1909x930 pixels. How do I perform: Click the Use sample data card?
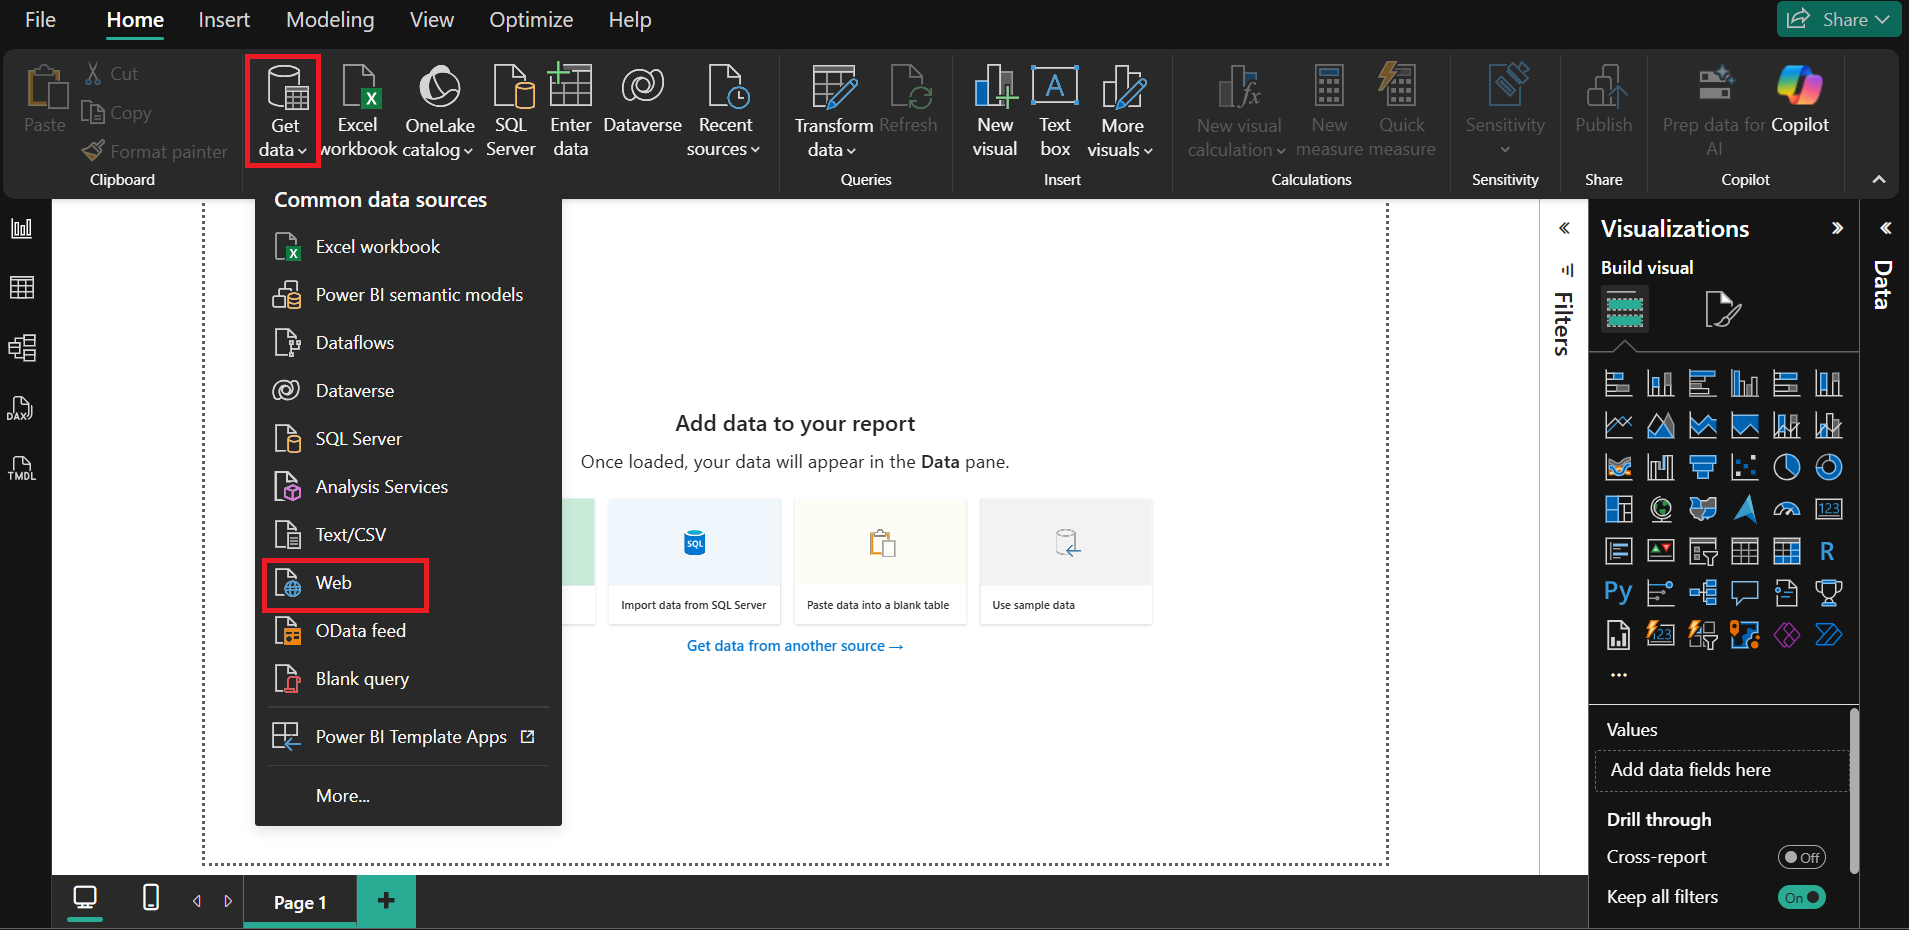pyautogui.click(x=1066, y=561)
